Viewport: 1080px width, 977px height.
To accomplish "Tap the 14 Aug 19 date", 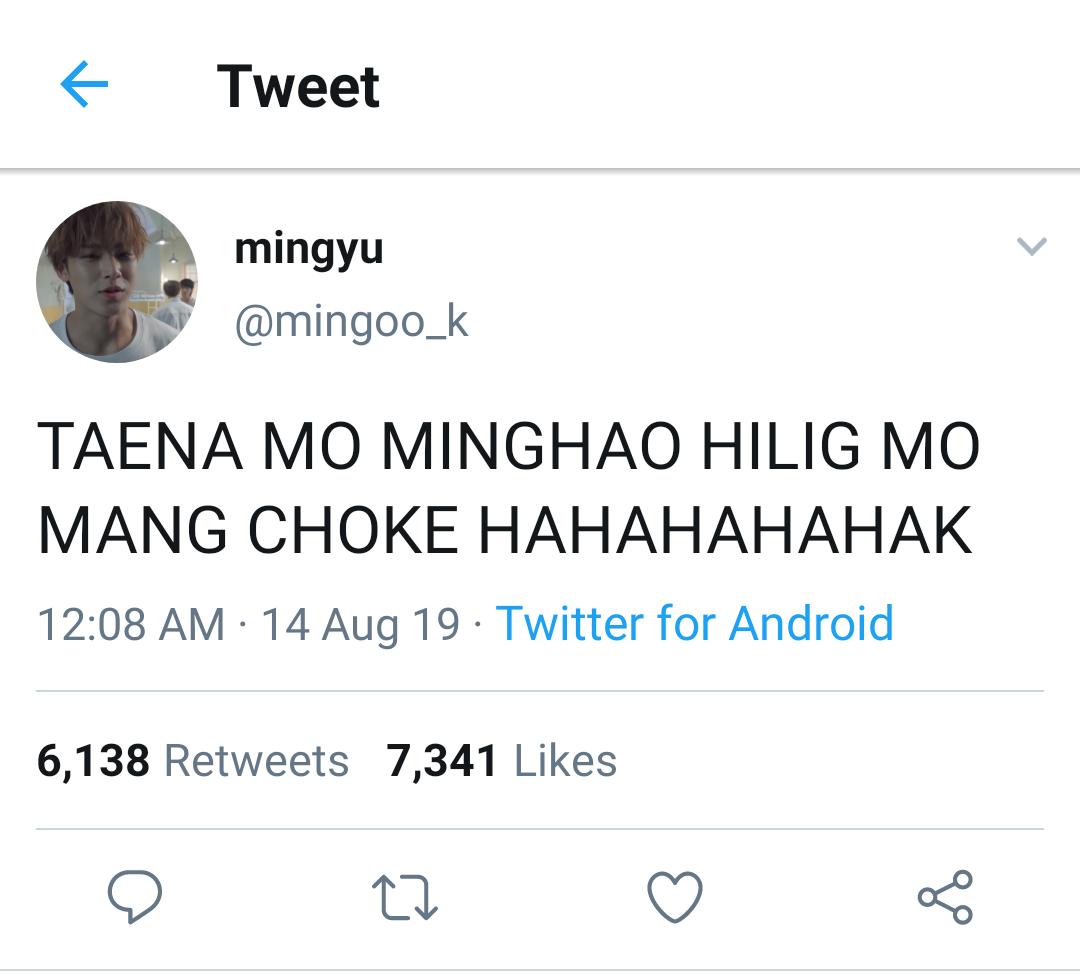I will [x=360, y=625].
